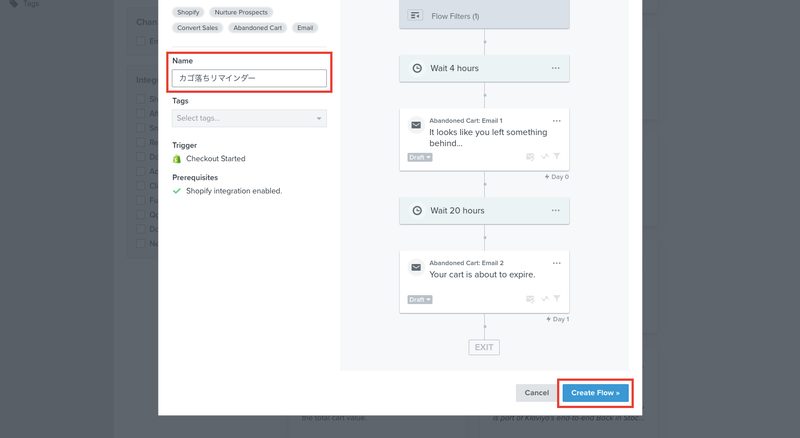Screen dimensions: 800x438
Task: Select the Wait 20 hours step
Action: tap(484, 211)
